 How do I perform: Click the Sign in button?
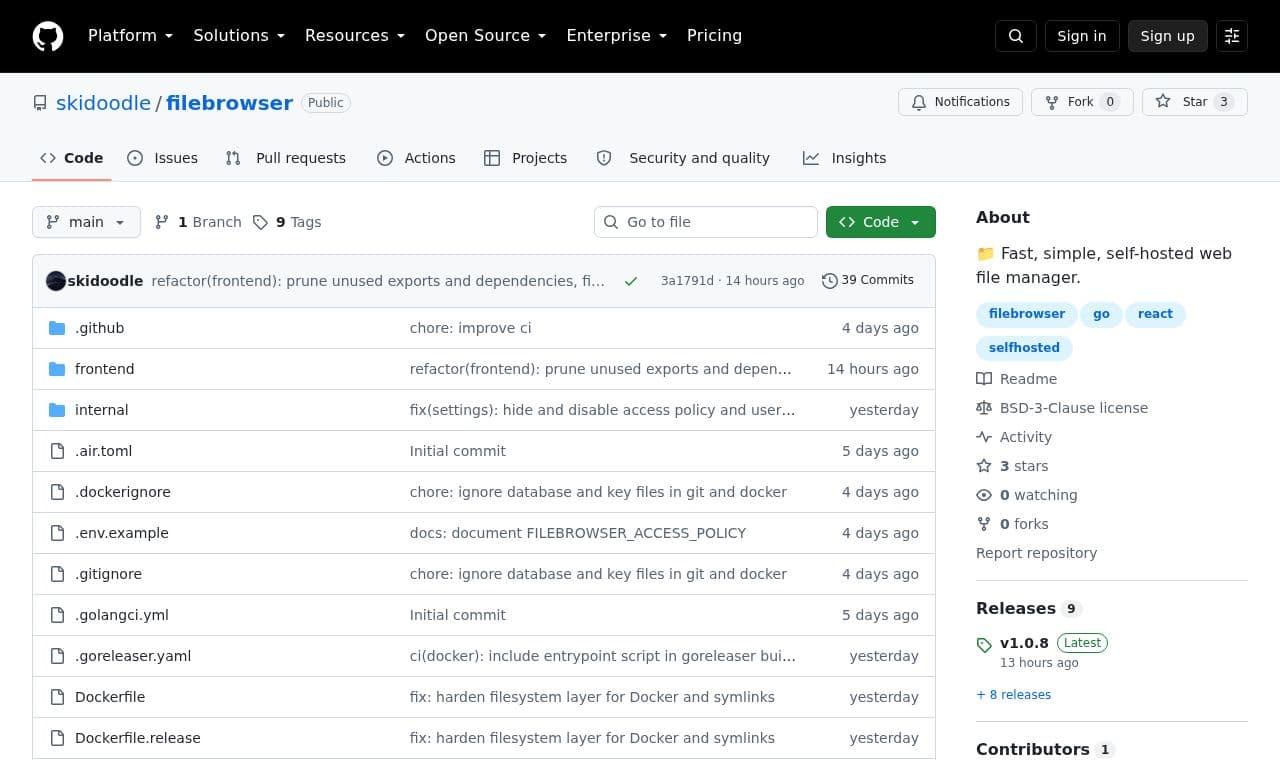click(1082, 36)
